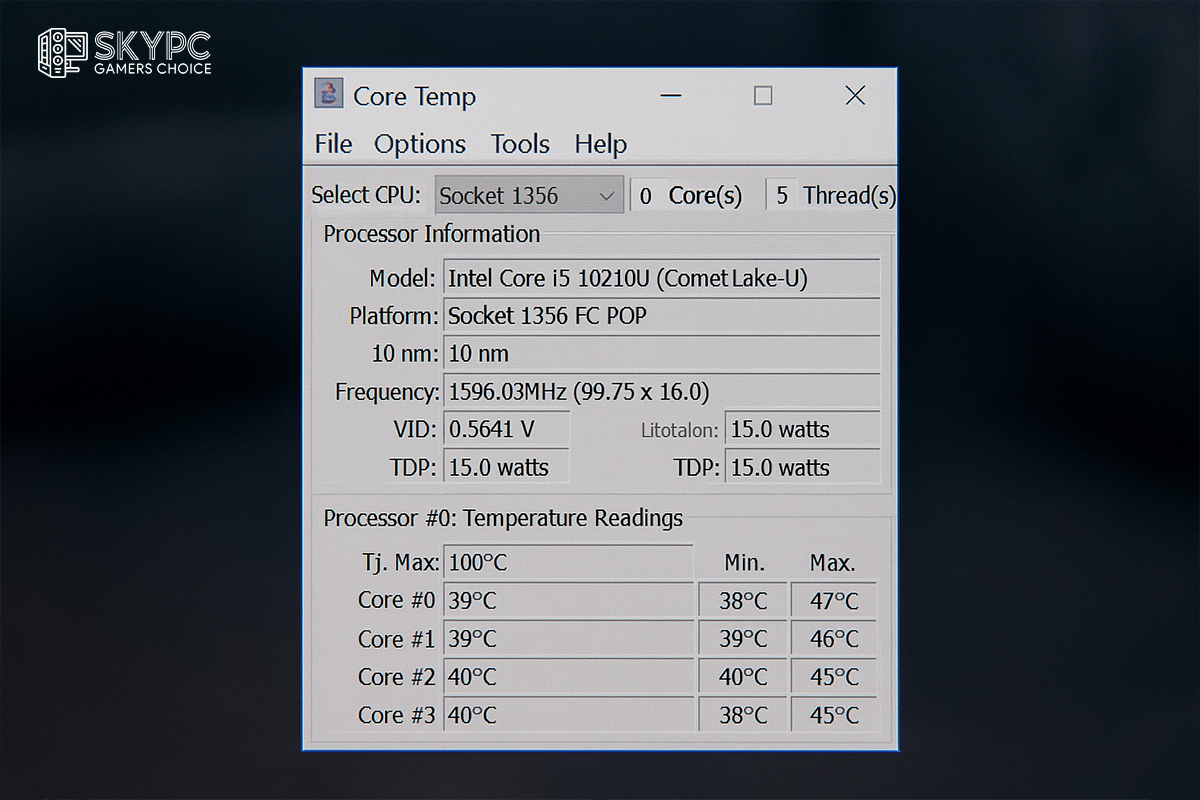Click Core #0 minimum temperature 38°C
1200x800 pixels.
(742, 600)
